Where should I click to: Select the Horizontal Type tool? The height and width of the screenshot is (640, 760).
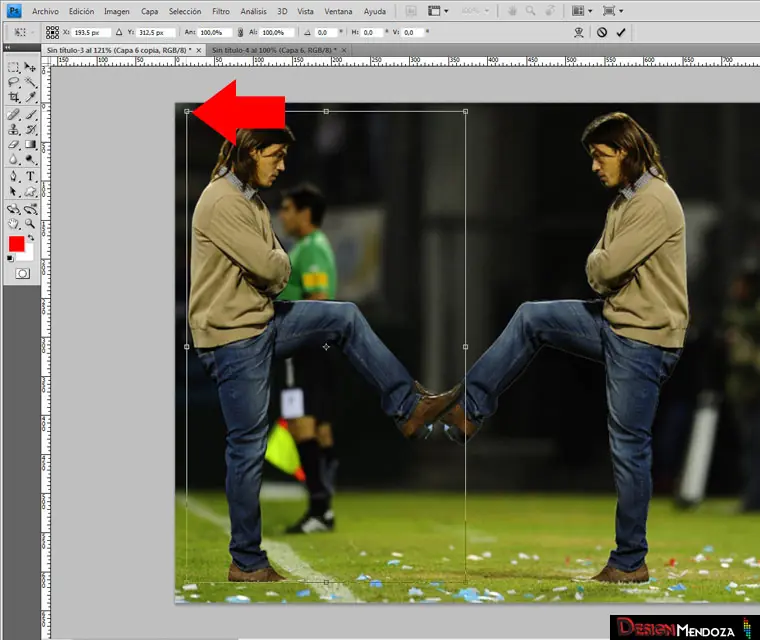tap(31, 176)
